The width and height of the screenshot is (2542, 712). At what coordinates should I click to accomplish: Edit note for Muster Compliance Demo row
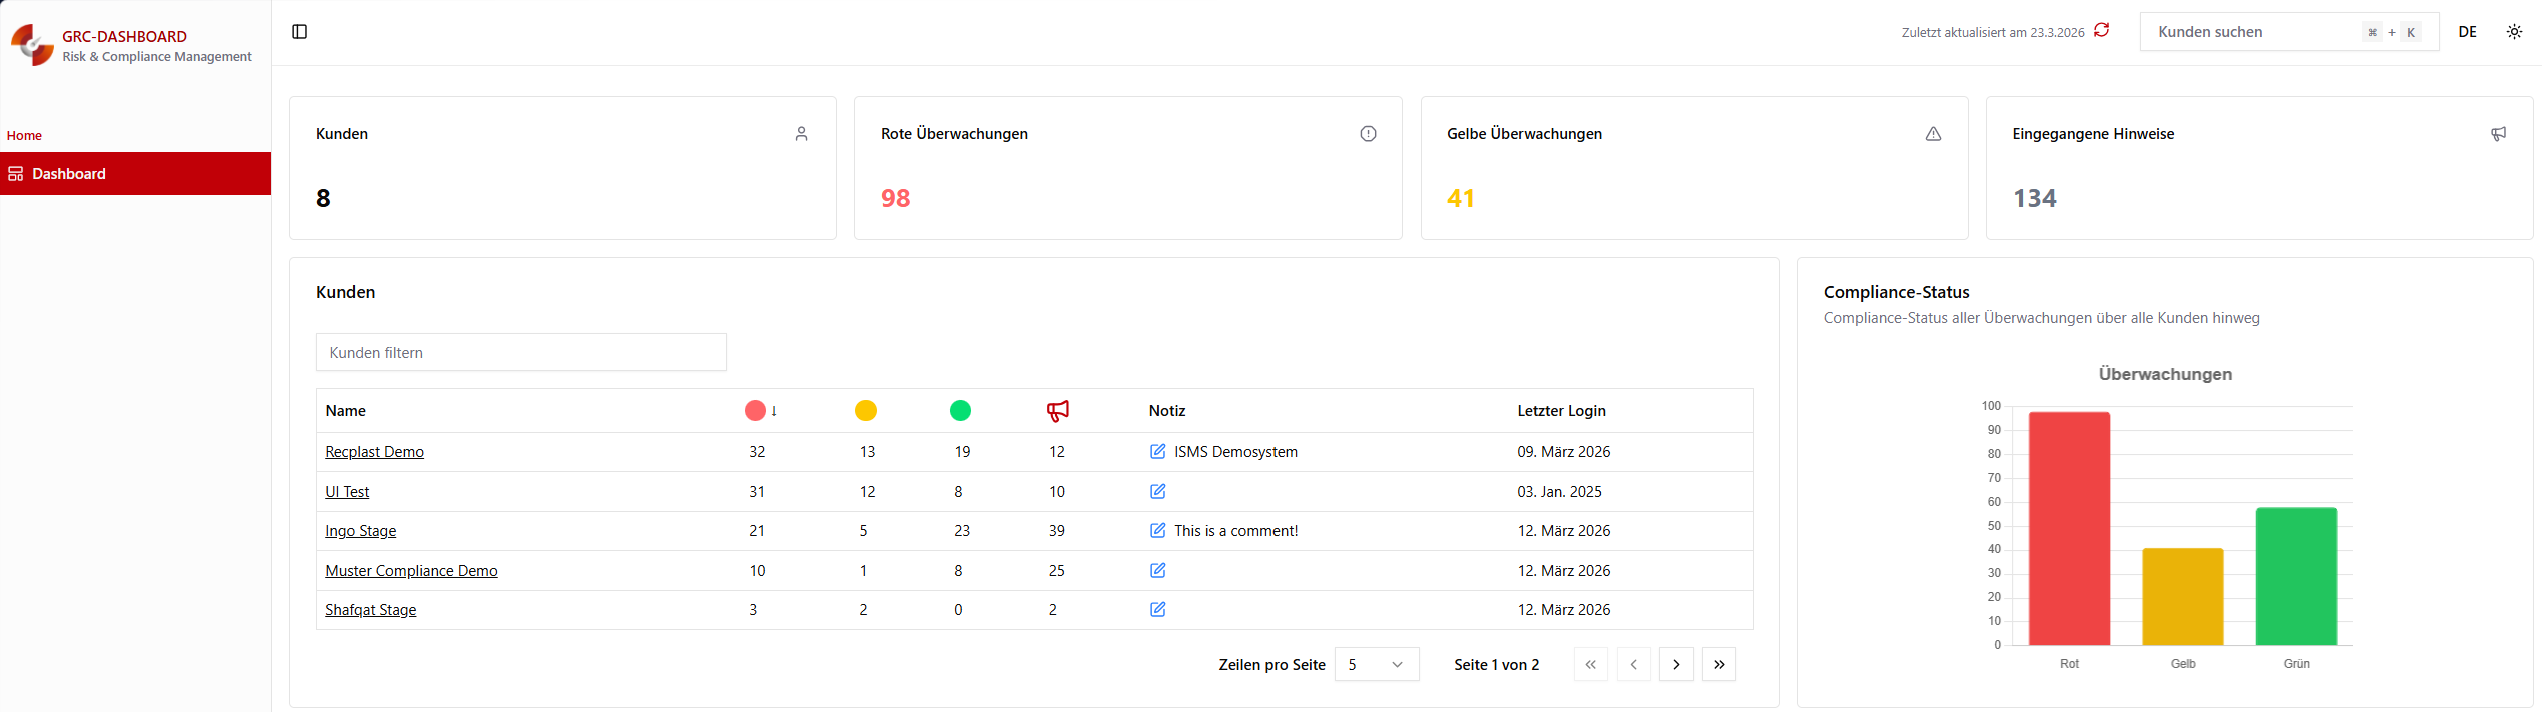(x=1157, y=570)
